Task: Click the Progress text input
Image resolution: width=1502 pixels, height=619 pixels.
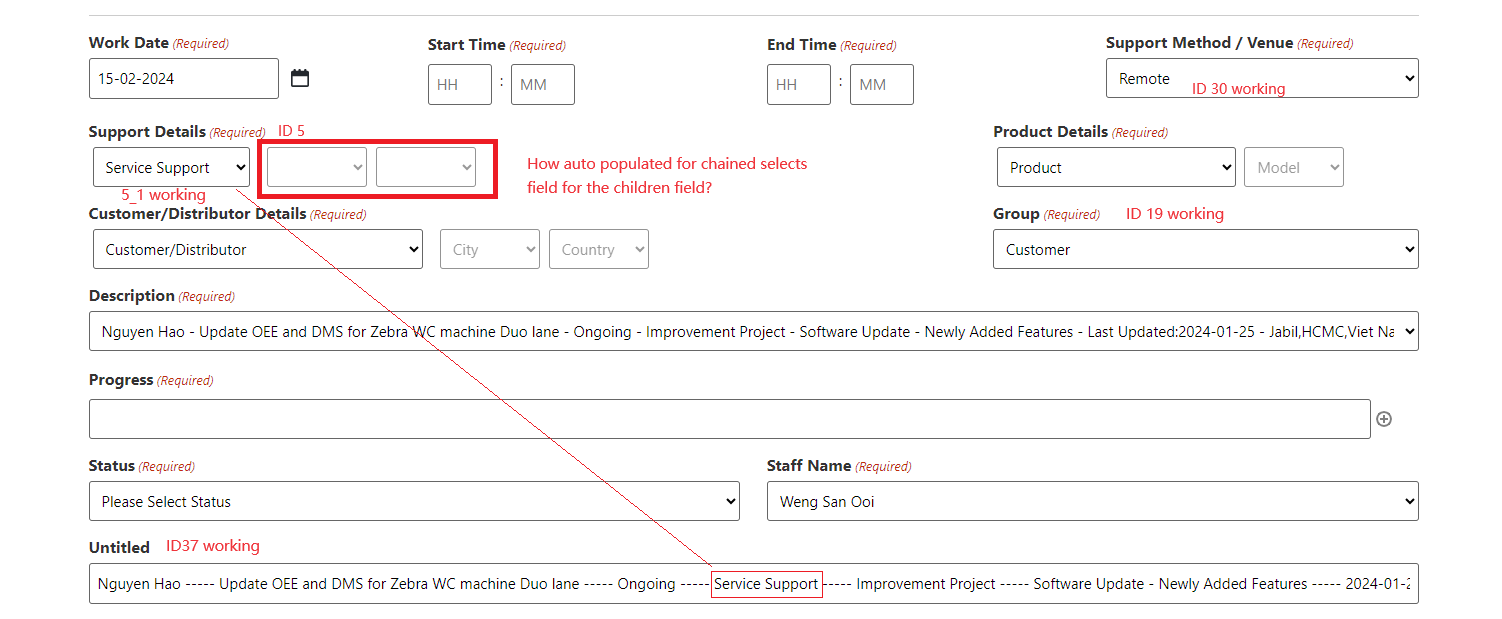Action: (x=730, y=419)
